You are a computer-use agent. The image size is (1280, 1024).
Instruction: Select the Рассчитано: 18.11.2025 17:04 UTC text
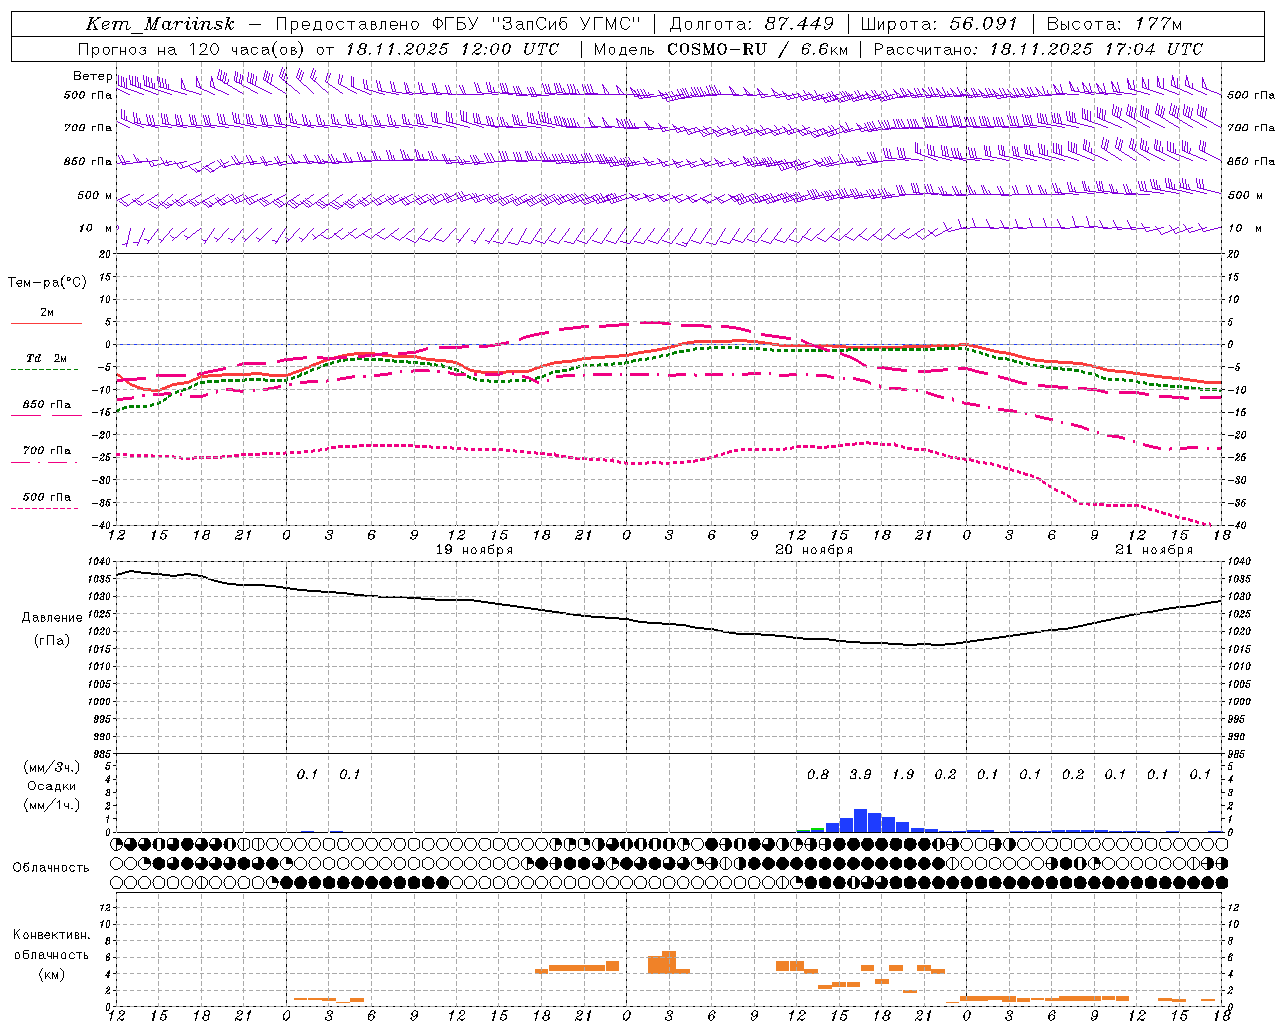pyautogui.click(x=1038, y=49)
